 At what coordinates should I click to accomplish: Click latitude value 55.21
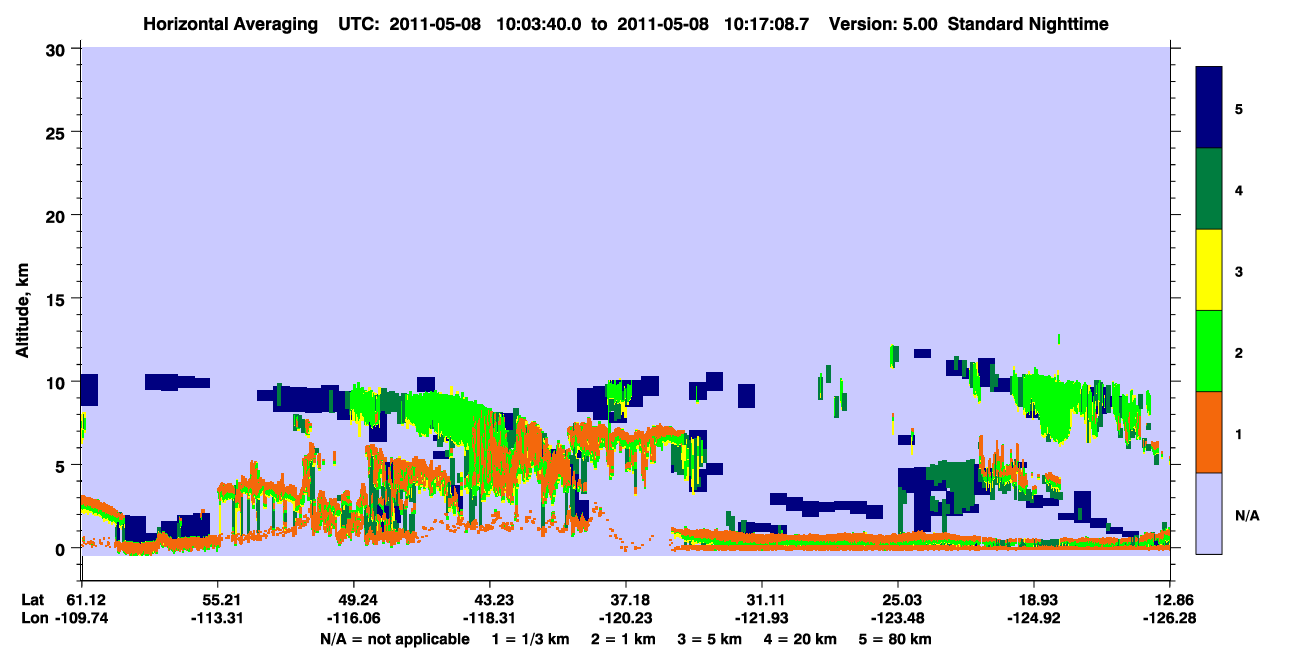[x=218, y=599]
